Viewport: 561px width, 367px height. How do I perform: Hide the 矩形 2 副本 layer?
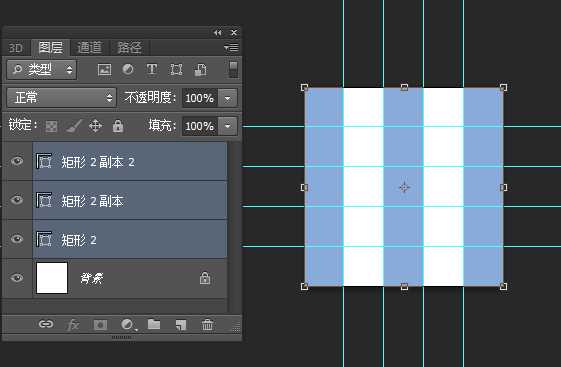[17, 200]
